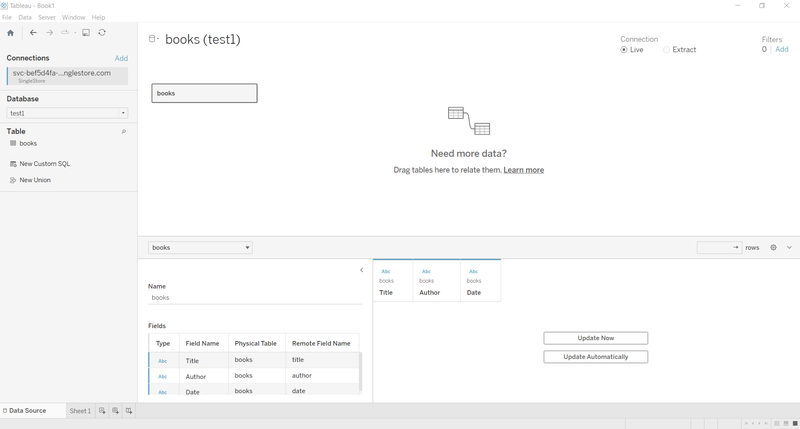Click the New Worksheet icon

coord(102,411)
